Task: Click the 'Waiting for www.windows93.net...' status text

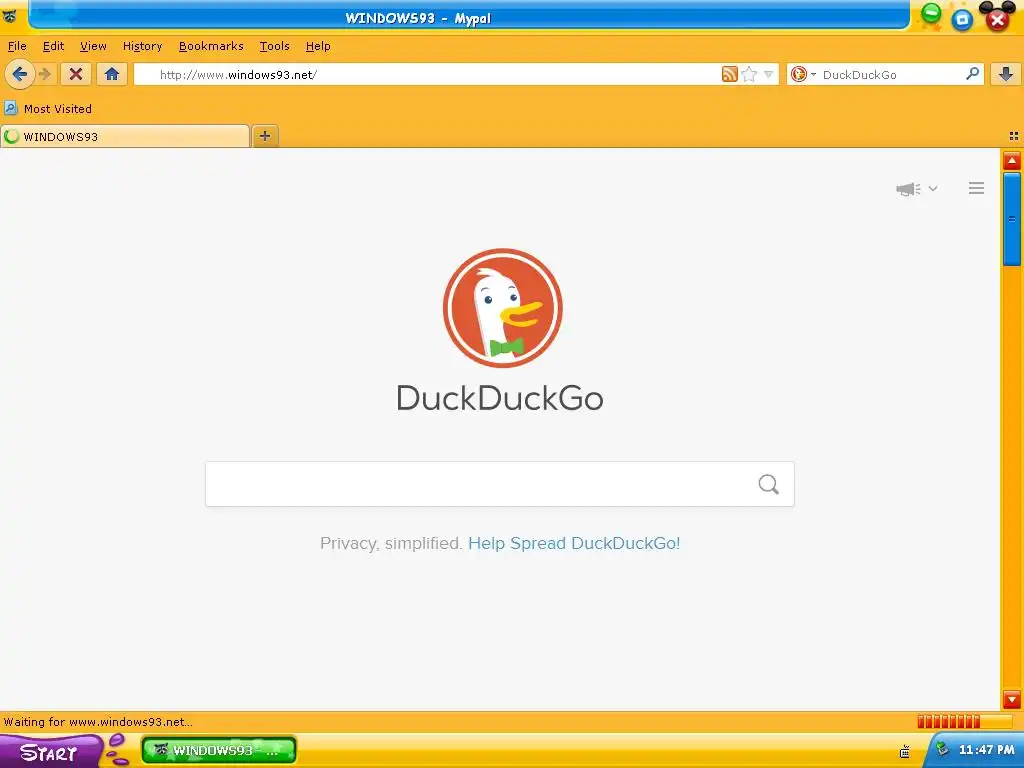Action: coord(98,722)
